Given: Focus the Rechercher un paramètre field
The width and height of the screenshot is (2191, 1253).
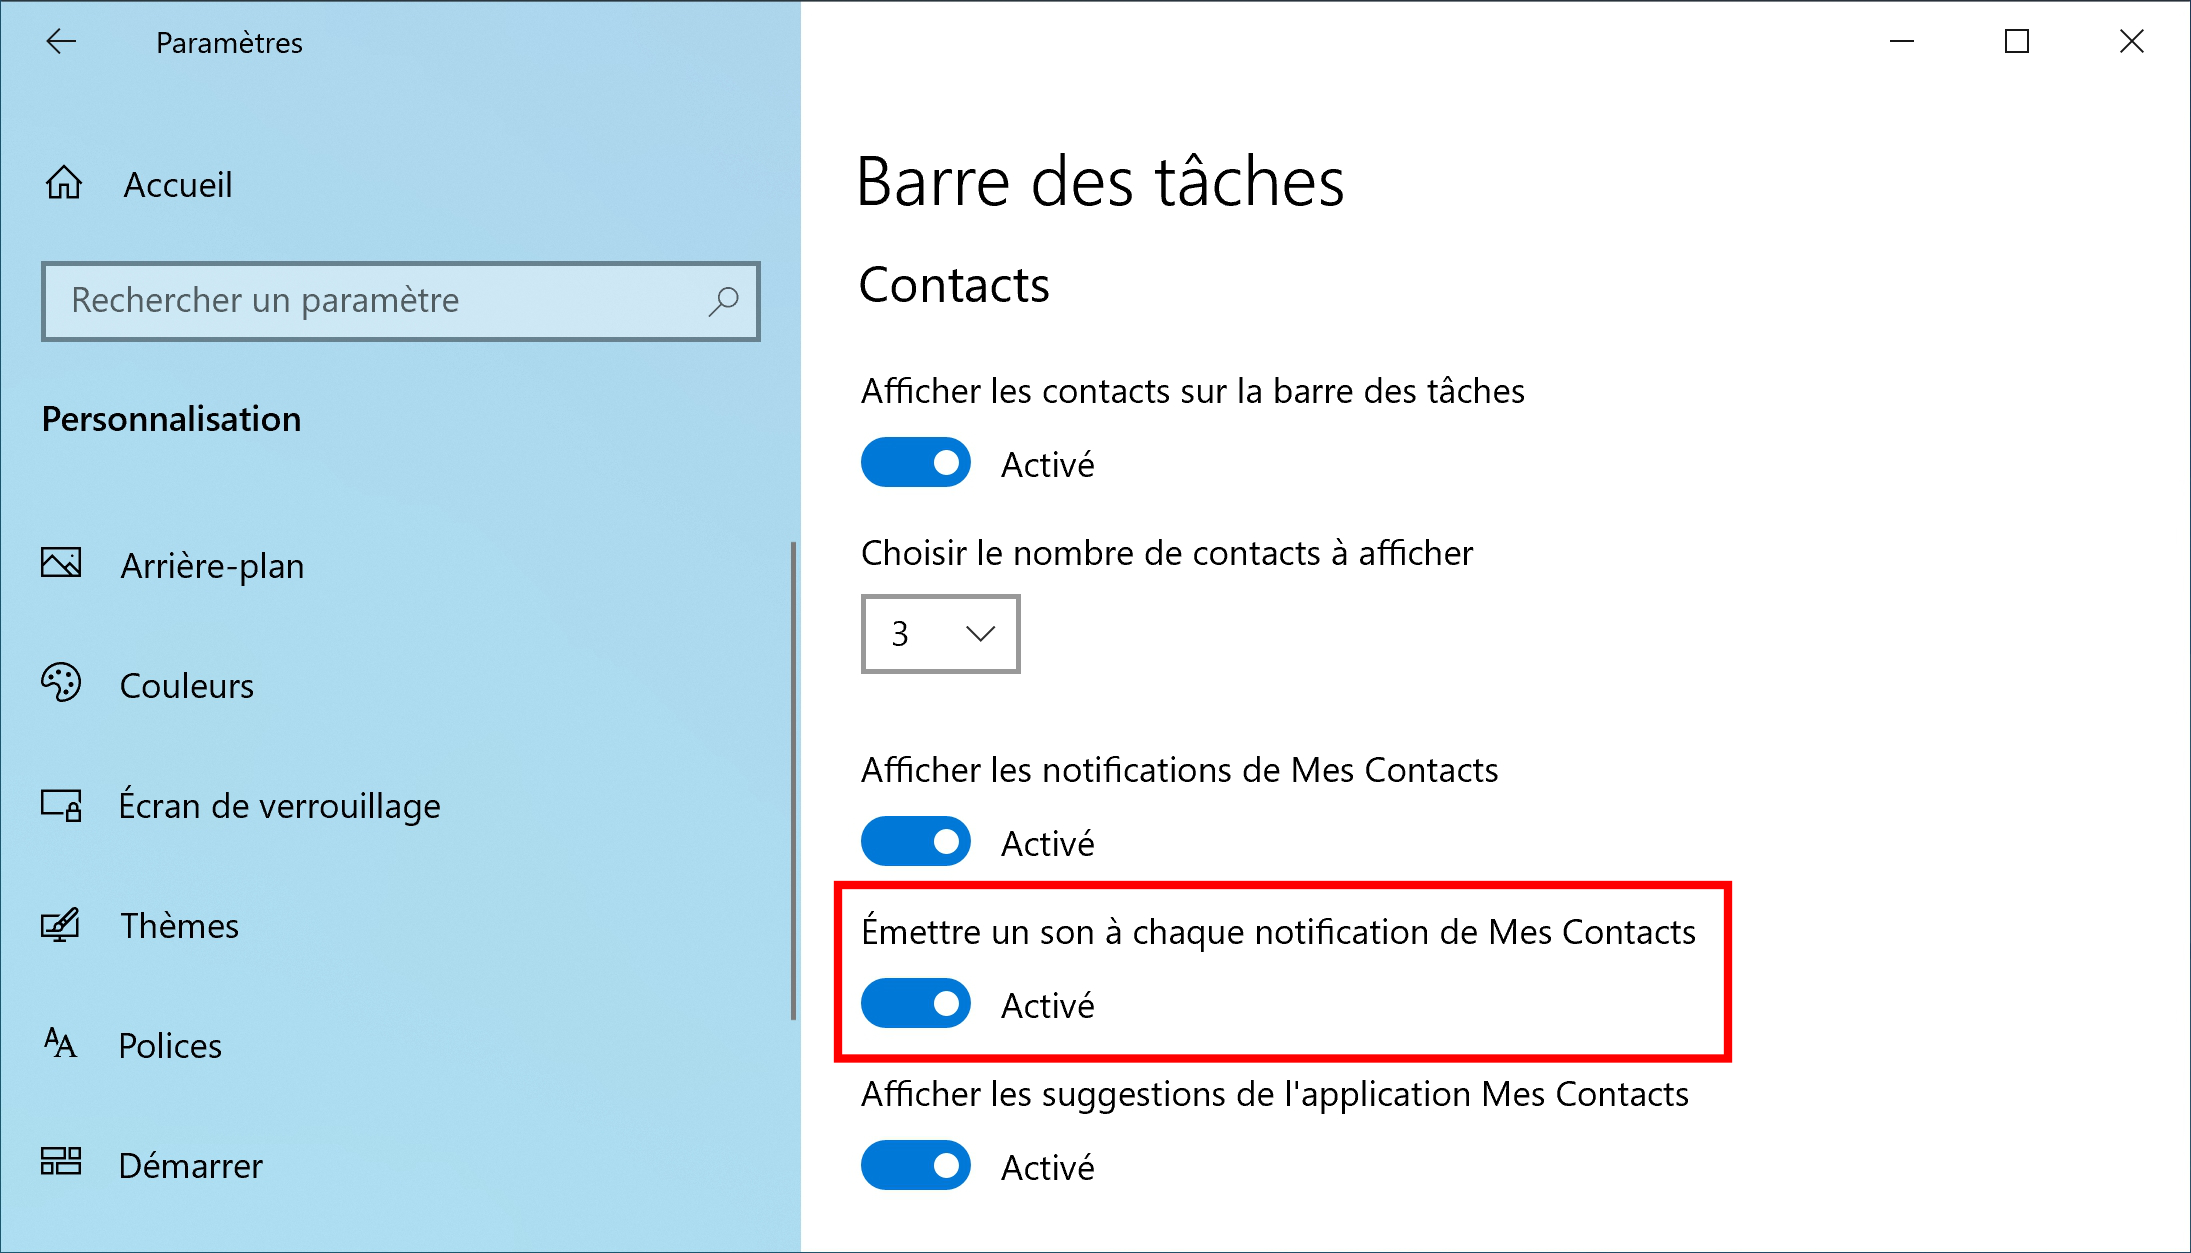Looking at the screenshot, I should [x=400, y=301].
